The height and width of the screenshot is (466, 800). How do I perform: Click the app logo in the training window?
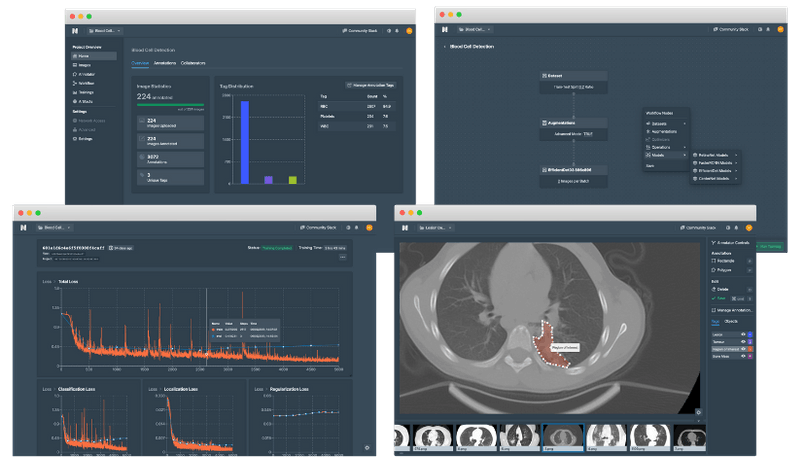click(23, 228)
